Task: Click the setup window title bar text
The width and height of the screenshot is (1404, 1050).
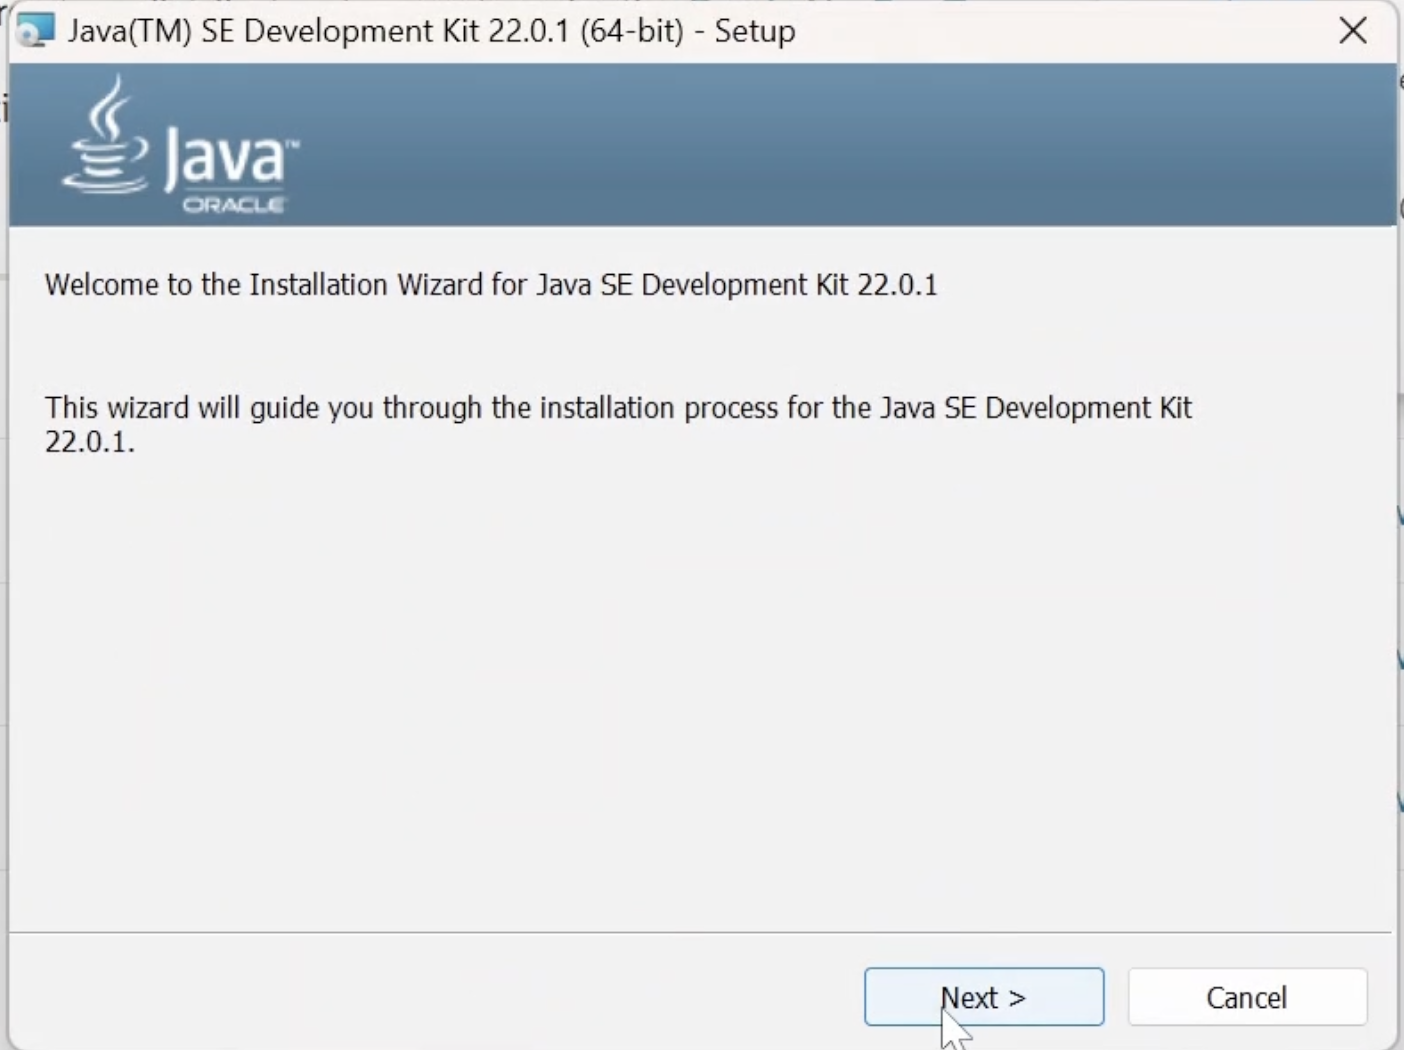Action: click(x=430, y=30)
